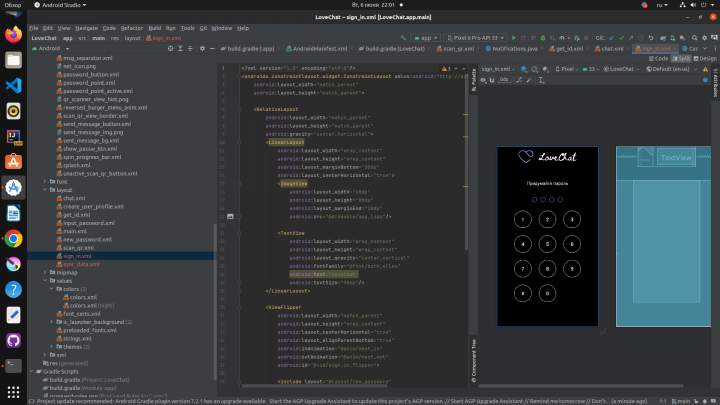This screenshot has height=405, width=720.
Task: Open the app run configuration dropdown
Action: (x=426, y=38)
